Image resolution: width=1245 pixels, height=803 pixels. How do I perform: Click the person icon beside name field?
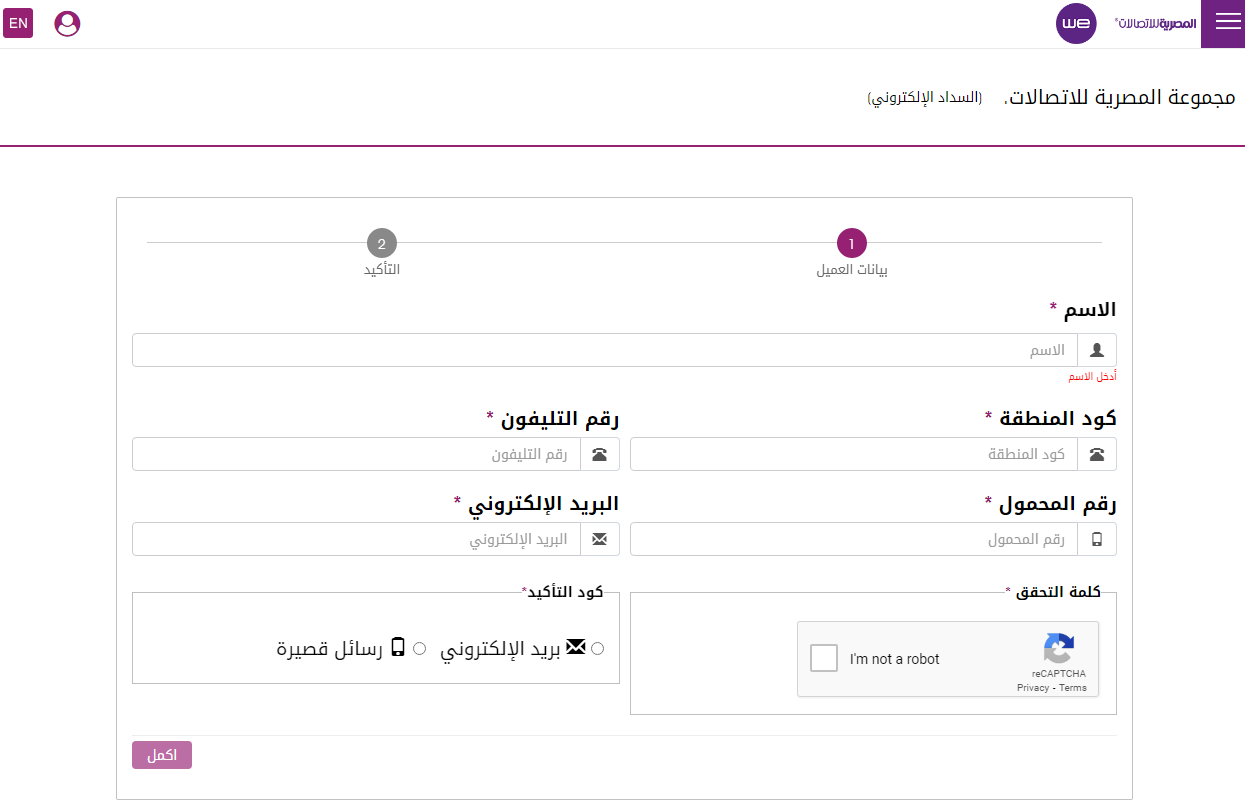coord(1097,351)
